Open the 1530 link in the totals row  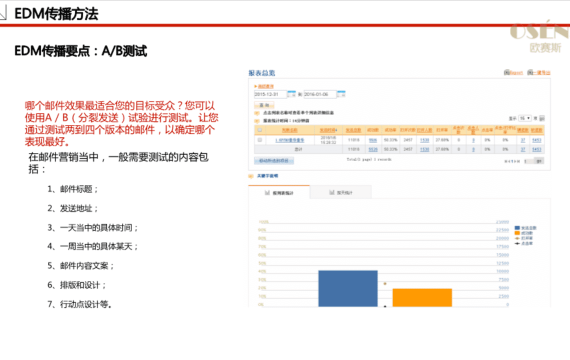tap(424, 149)
